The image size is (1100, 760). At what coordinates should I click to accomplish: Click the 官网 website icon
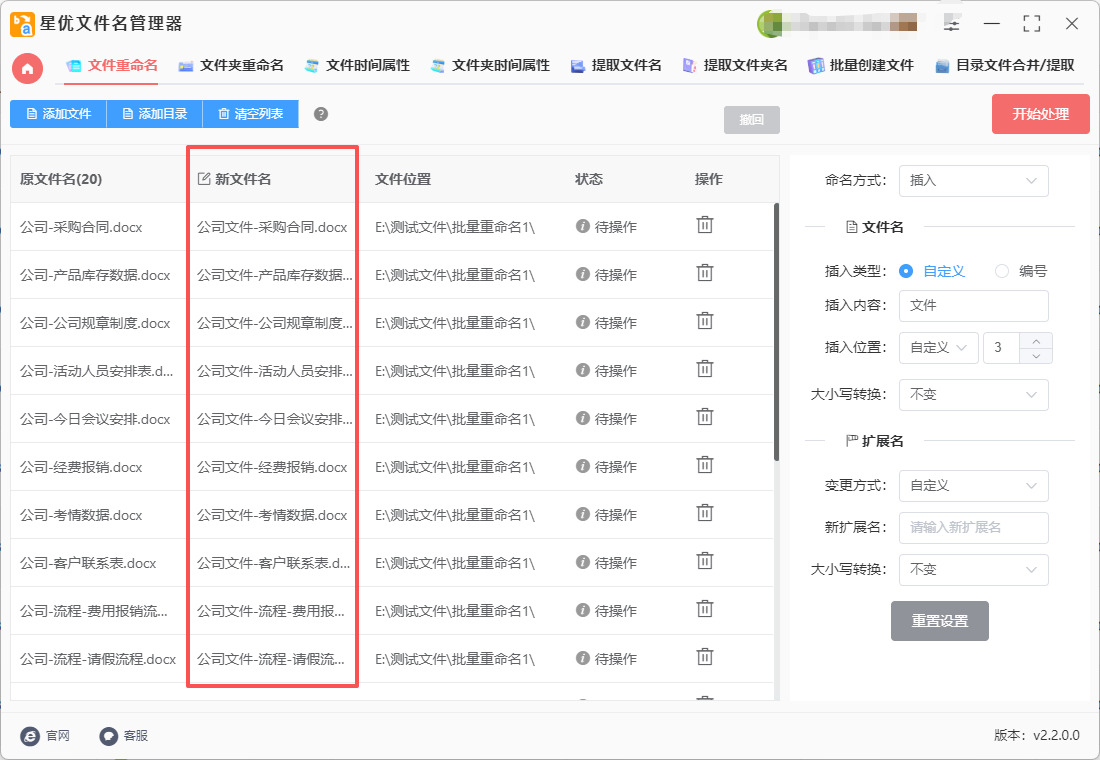tap(31, 735)
